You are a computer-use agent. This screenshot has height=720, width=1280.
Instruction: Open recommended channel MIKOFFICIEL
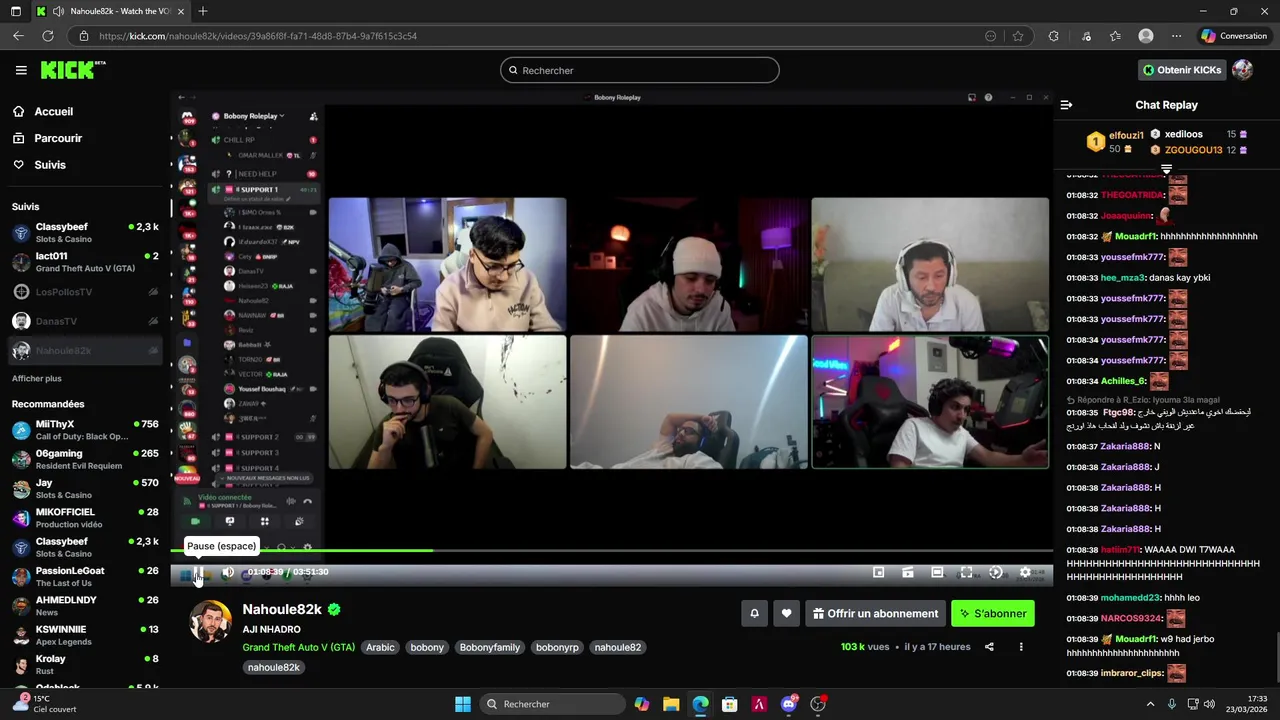click(x=86, y=518)
